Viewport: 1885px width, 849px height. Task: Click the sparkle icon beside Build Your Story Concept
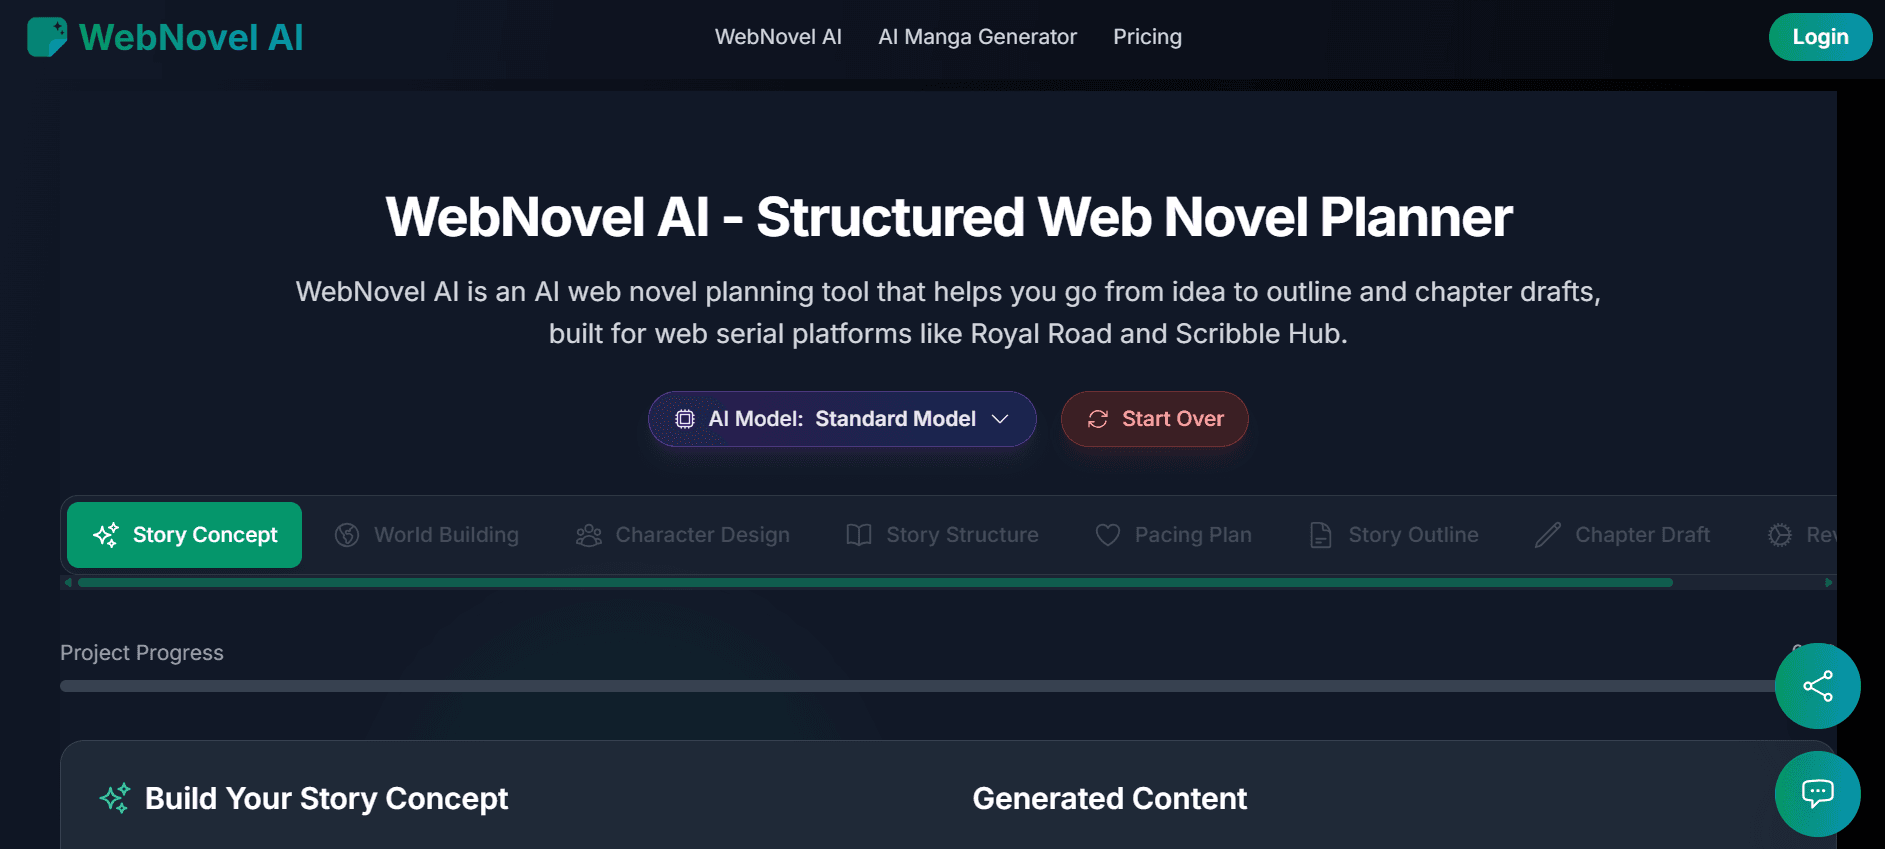pyautogui.click(x=114, y=798)
